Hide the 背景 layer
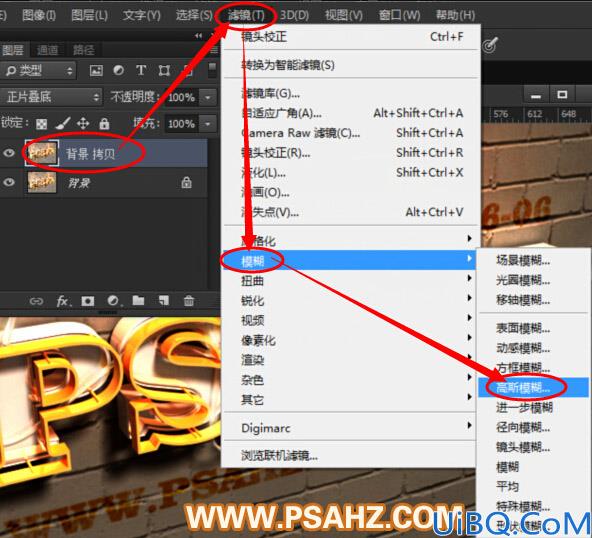This screenshot has width=592, height=538. click(x=9, y=182)
